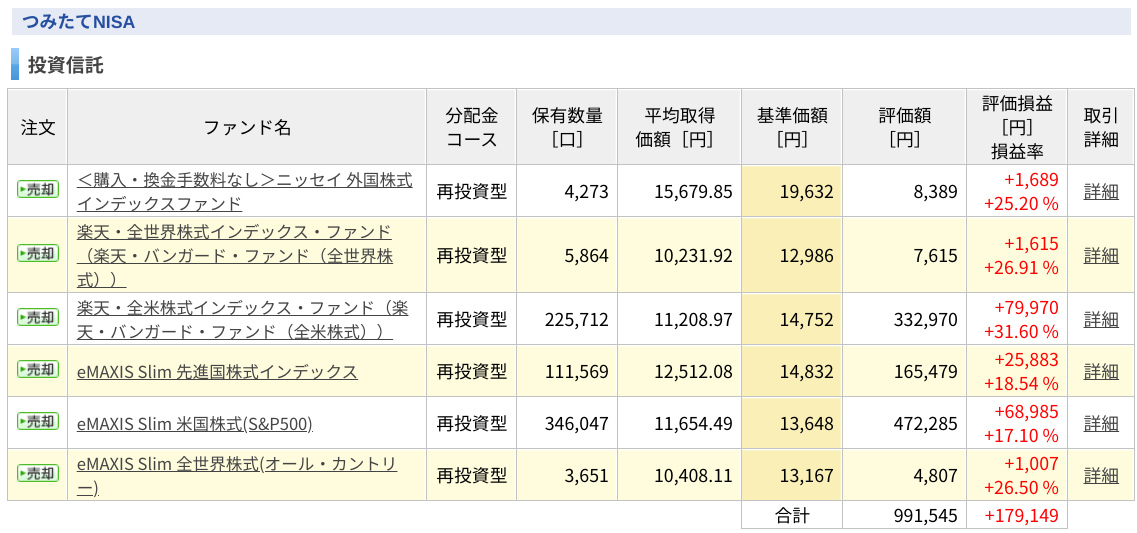This screenshot has width=1137, height=533.
Task: View 詳細 for eMAXIS Slim 先進国株式 row
Action: tap(1101, 371)
